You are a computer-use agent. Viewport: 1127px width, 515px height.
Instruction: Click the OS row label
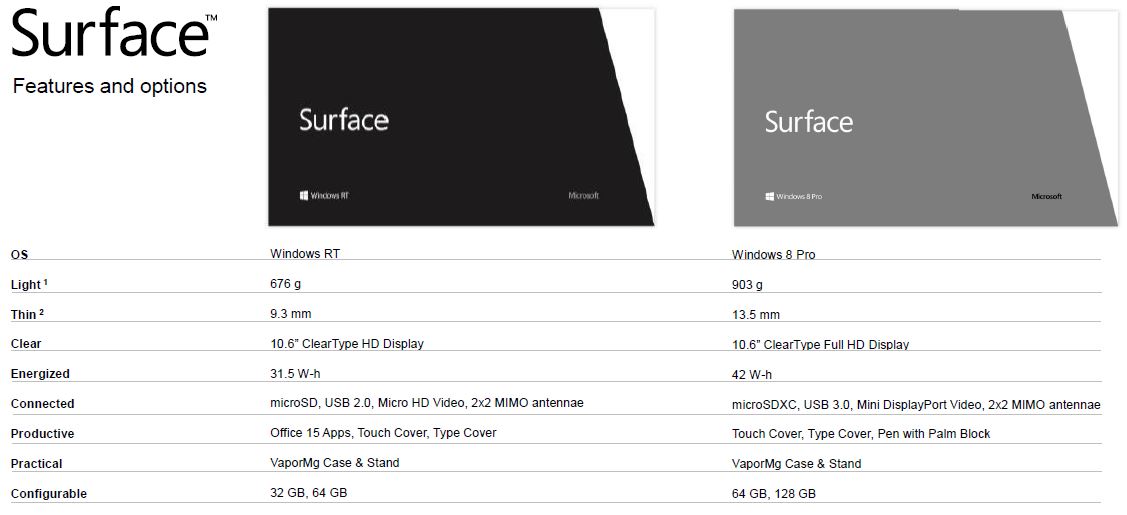click(19, 254)
